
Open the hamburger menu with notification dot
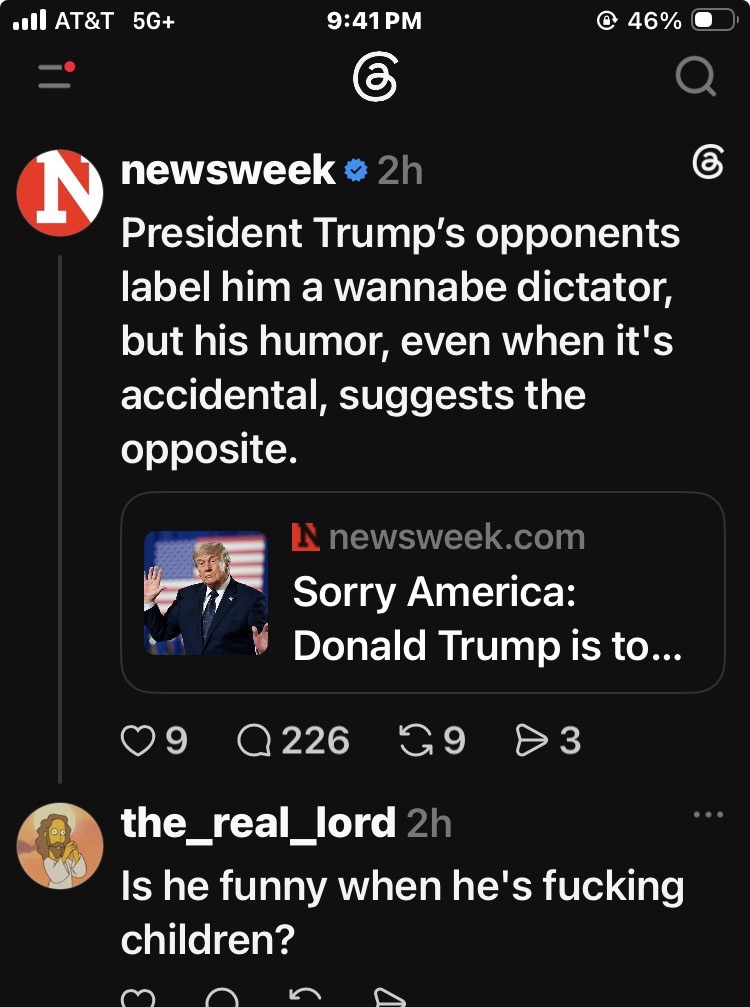point(56,75)
